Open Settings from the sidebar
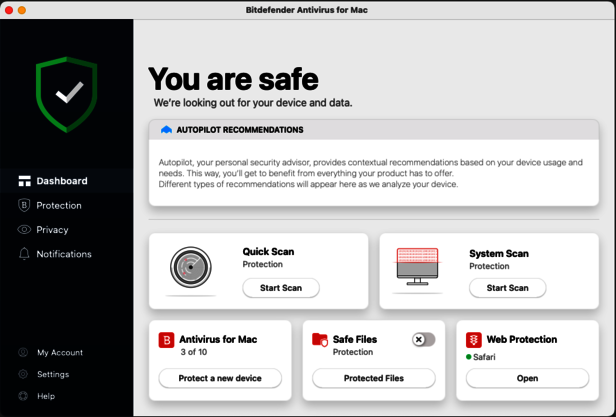616x417 pixels. click(52, 374)
